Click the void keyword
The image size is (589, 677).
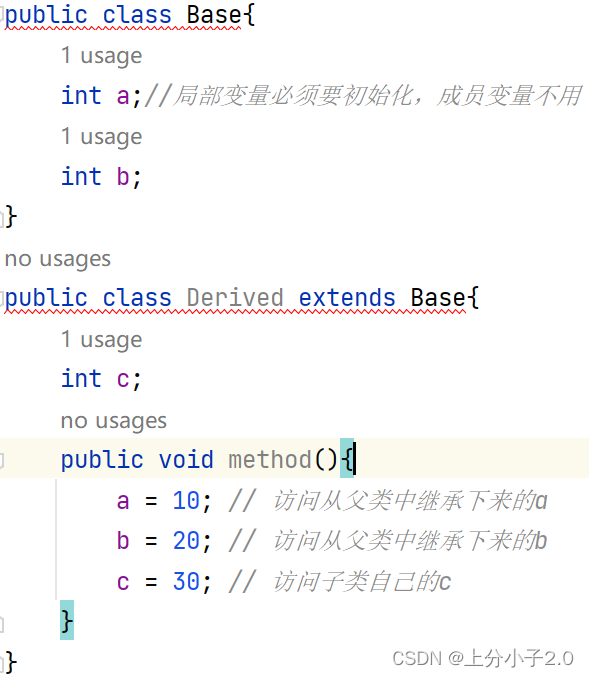coord(186,460)
